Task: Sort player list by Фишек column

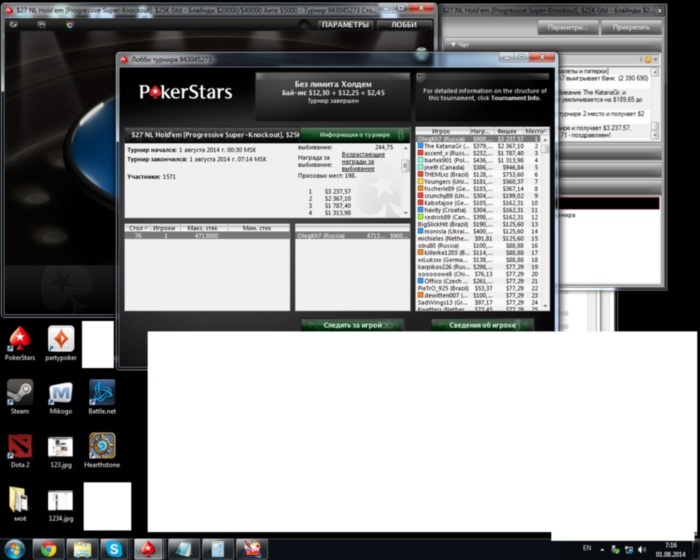Action: point(507,131)
